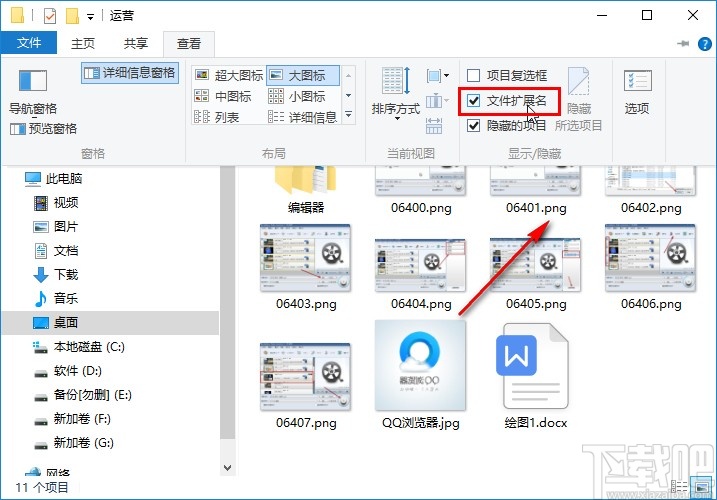Open 备份[勿删] (E:) drive
Image resolution: width=717 pixels, height=500 pixels.
click(x=83, y=395)
